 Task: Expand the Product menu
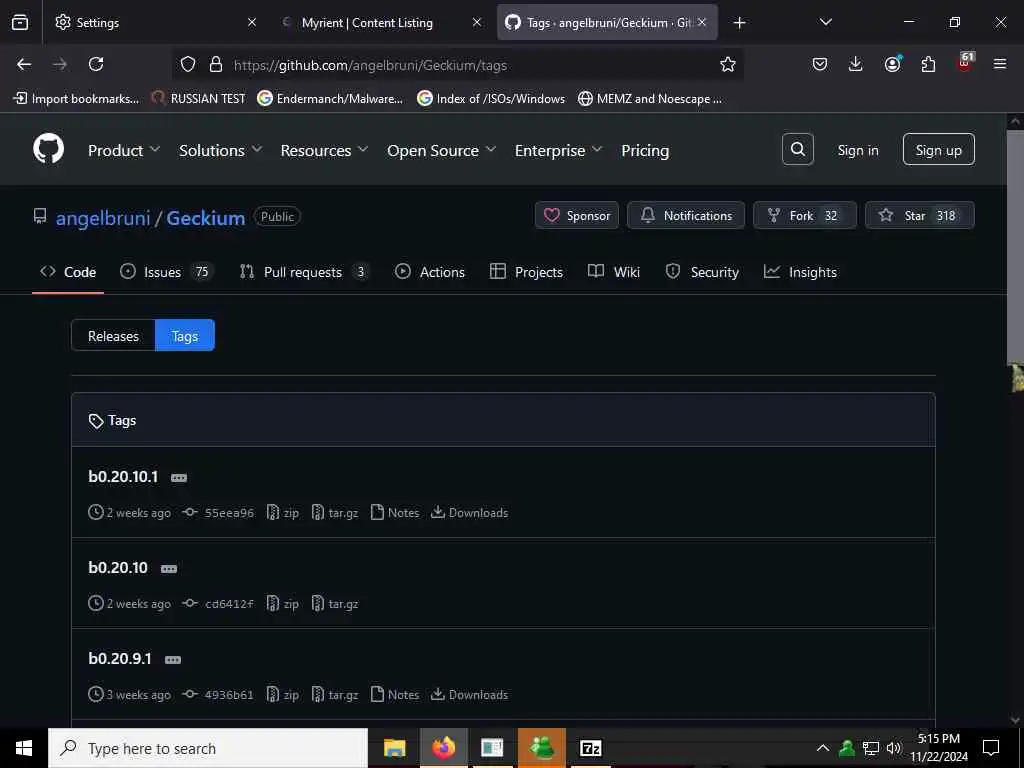(x=124, y=150)
